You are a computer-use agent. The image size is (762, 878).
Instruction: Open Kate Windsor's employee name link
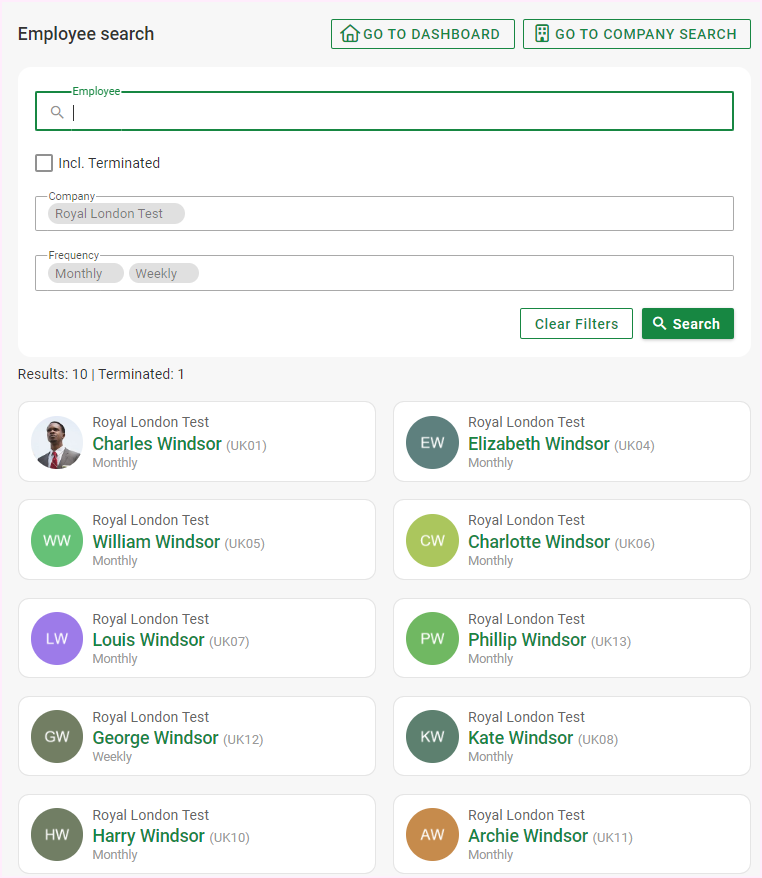(520, 738)
